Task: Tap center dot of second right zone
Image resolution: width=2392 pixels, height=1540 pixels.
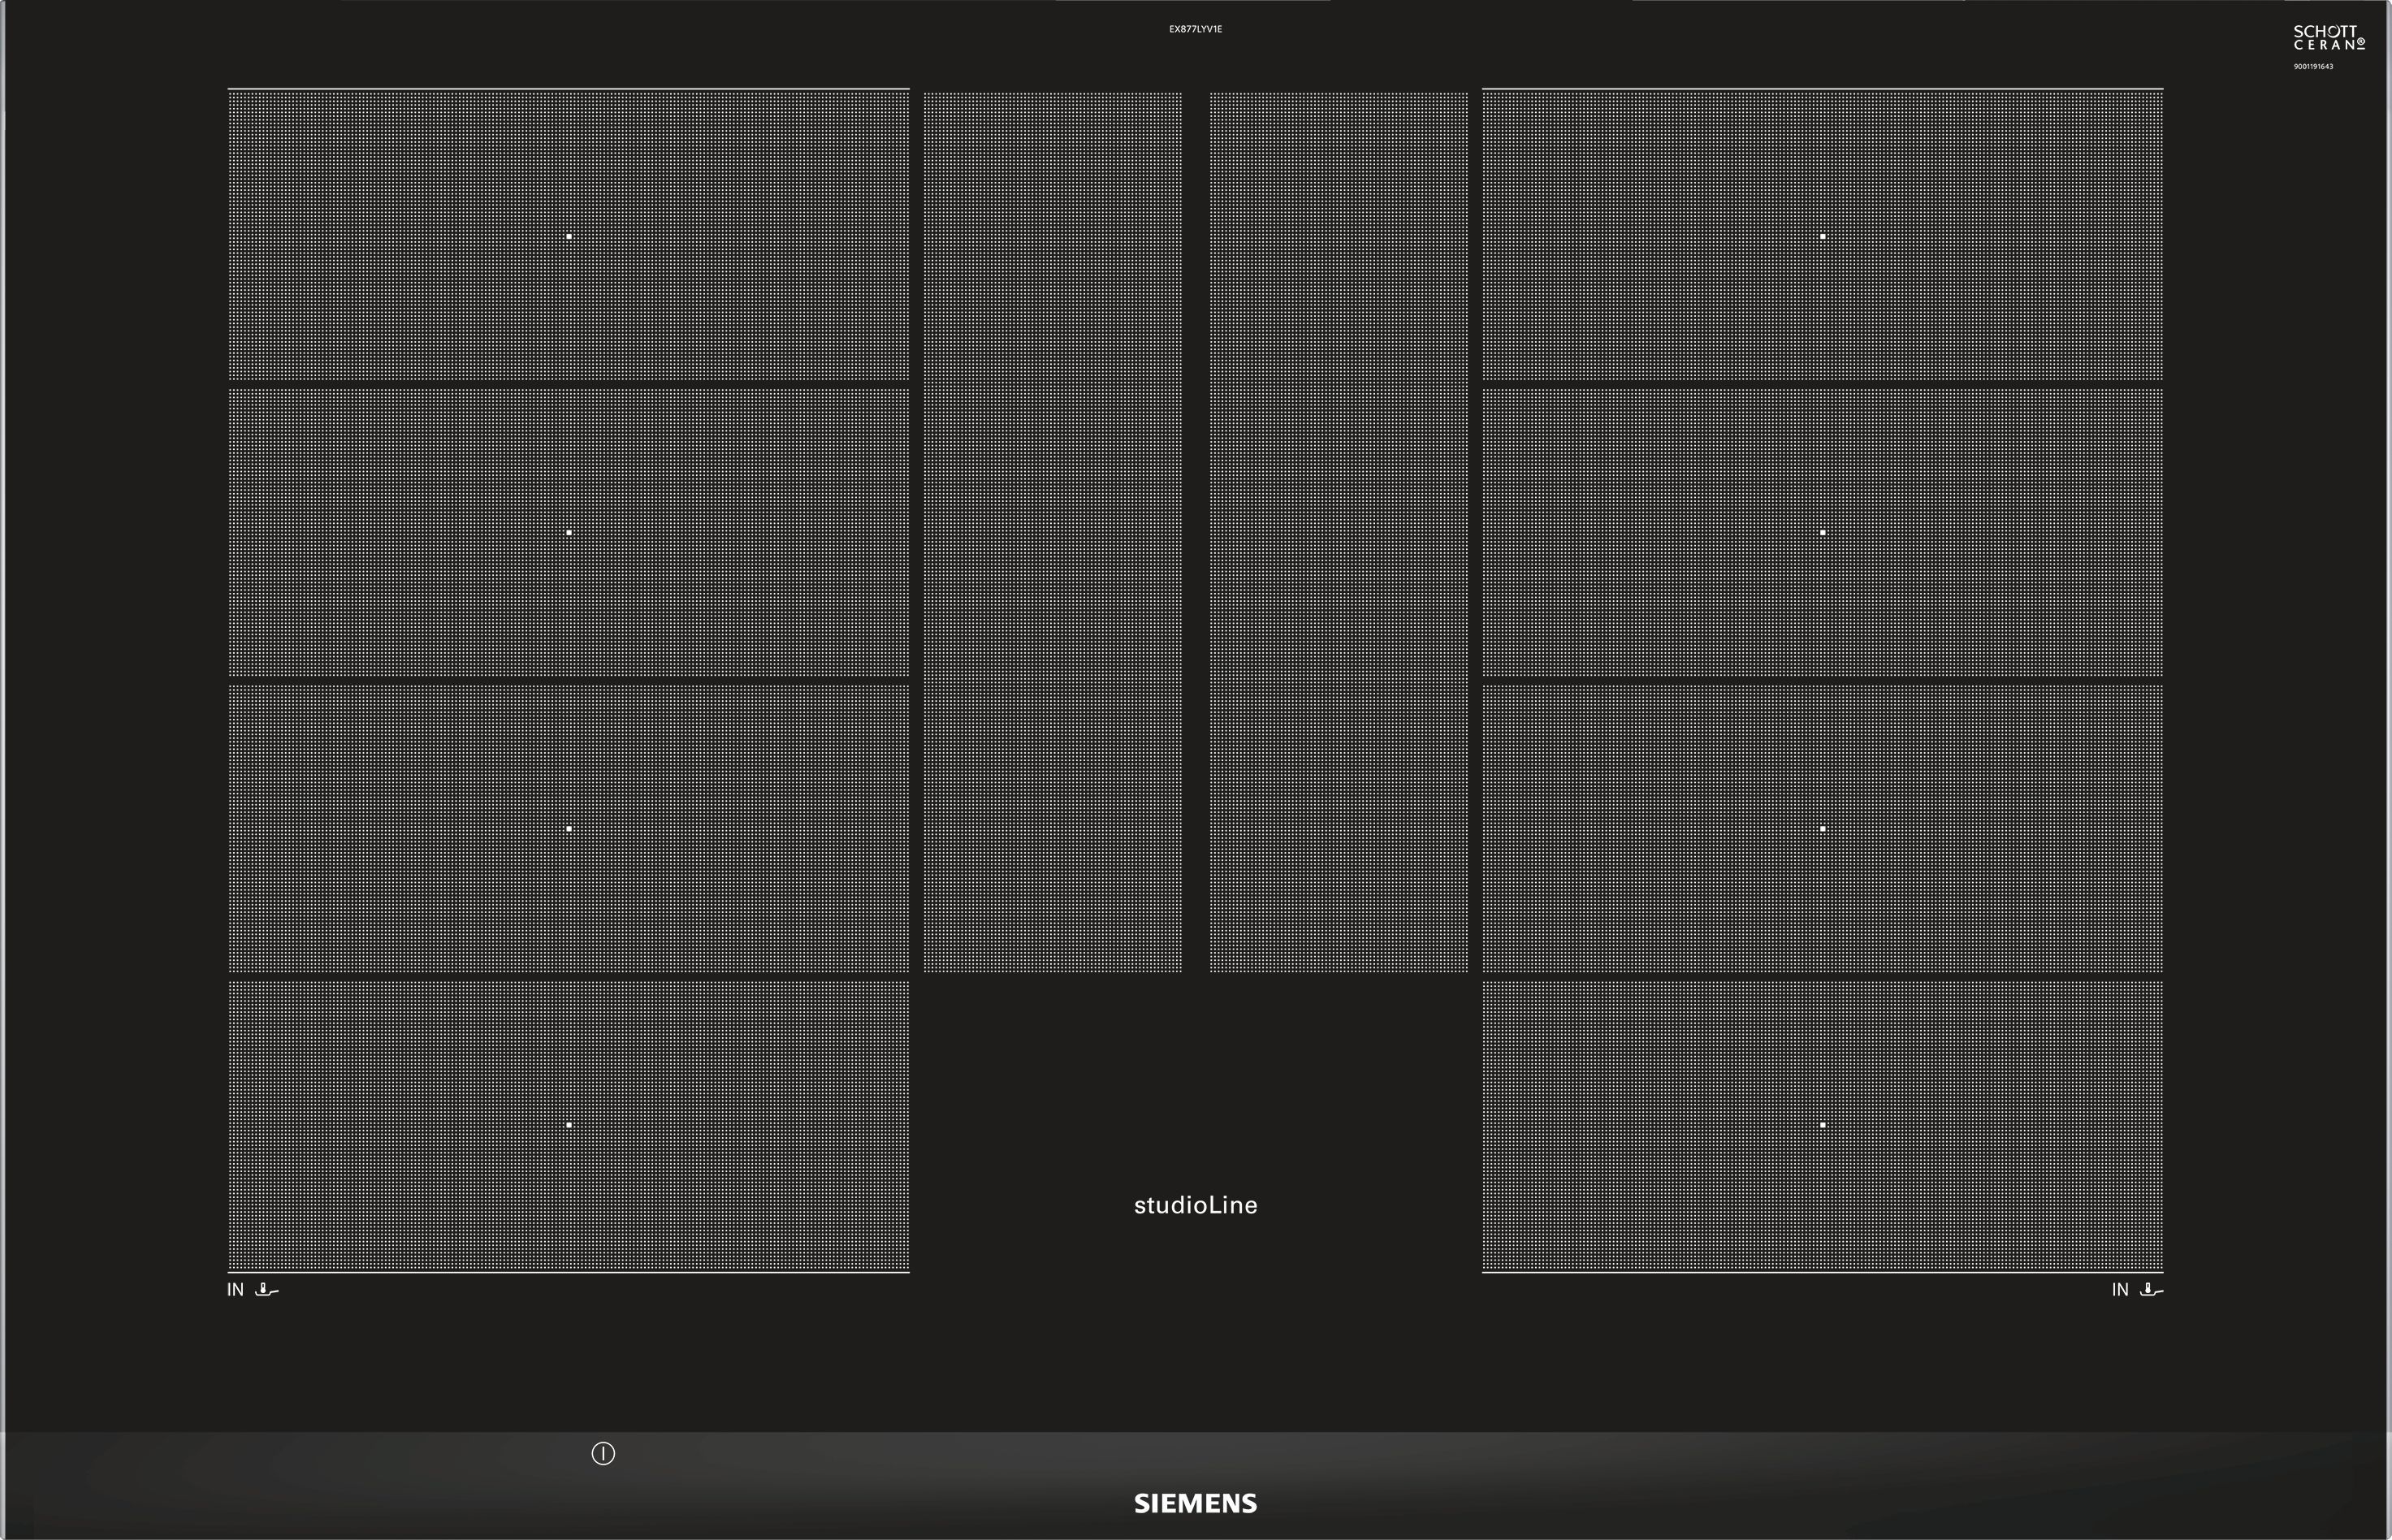Action: 1822,533
